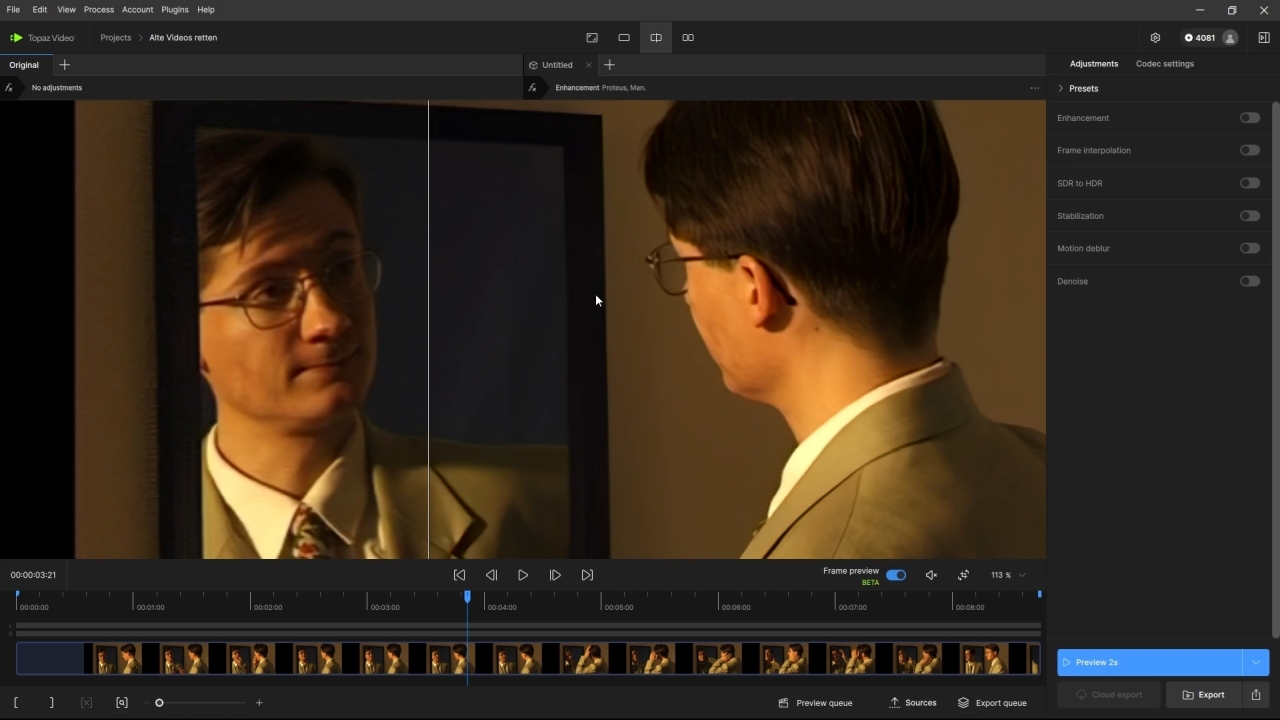Click the zoom-to-selection timeline icon
The width and height of the screenshot is (1280, 720).
(122, 703)
